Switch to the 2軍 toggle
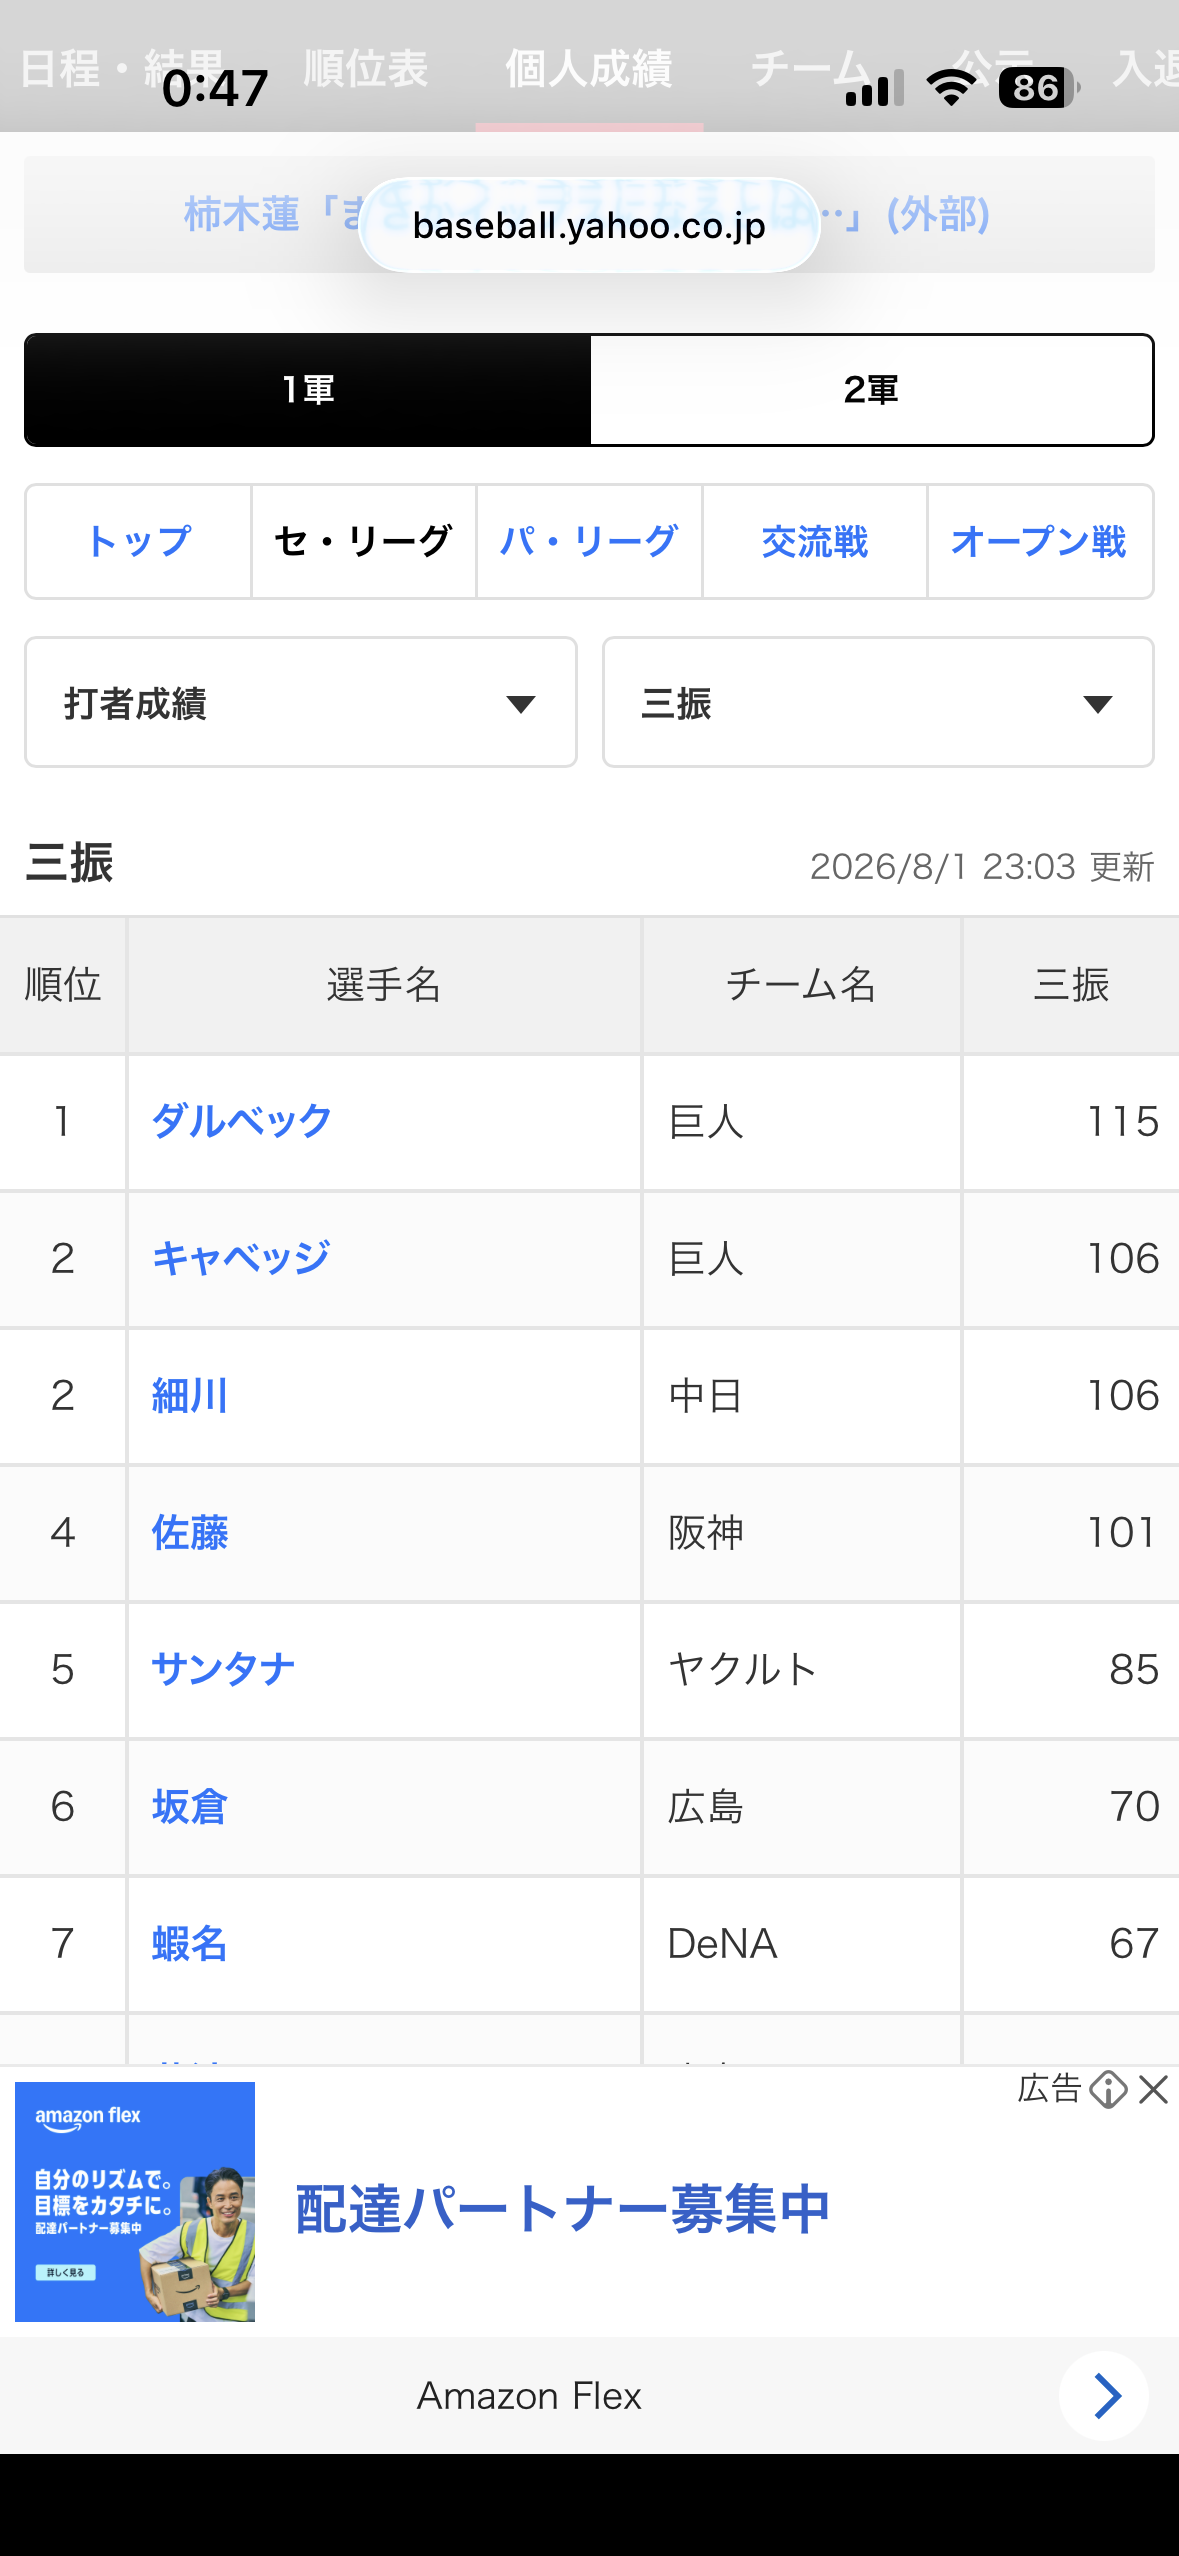This screenshot has height=2556, width=1179. 871,390
